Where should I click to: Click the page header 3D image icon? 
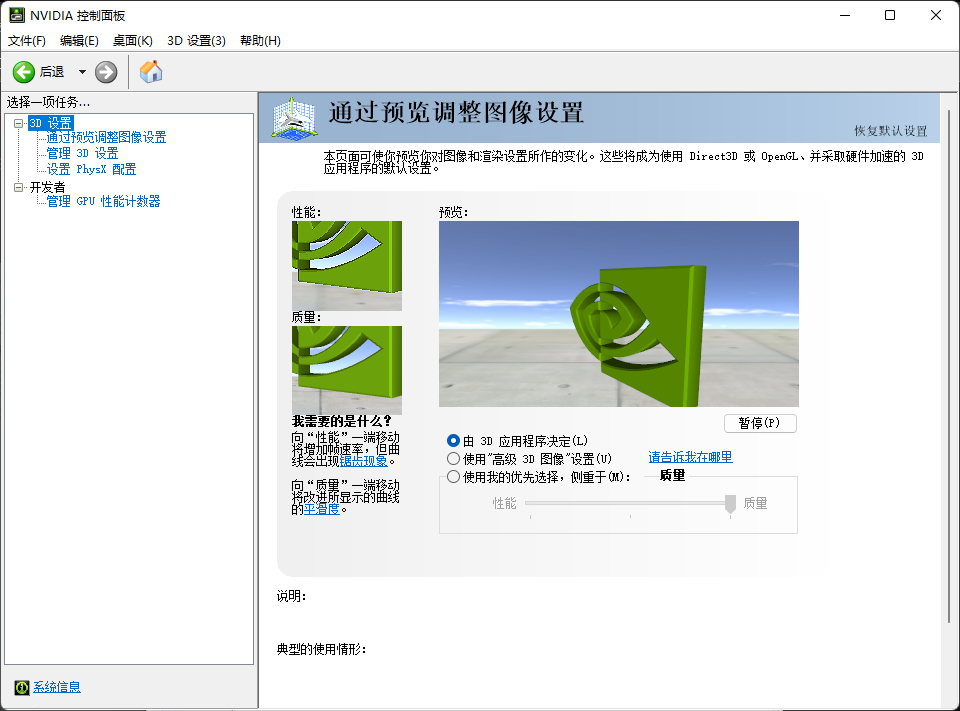(294, 118)
